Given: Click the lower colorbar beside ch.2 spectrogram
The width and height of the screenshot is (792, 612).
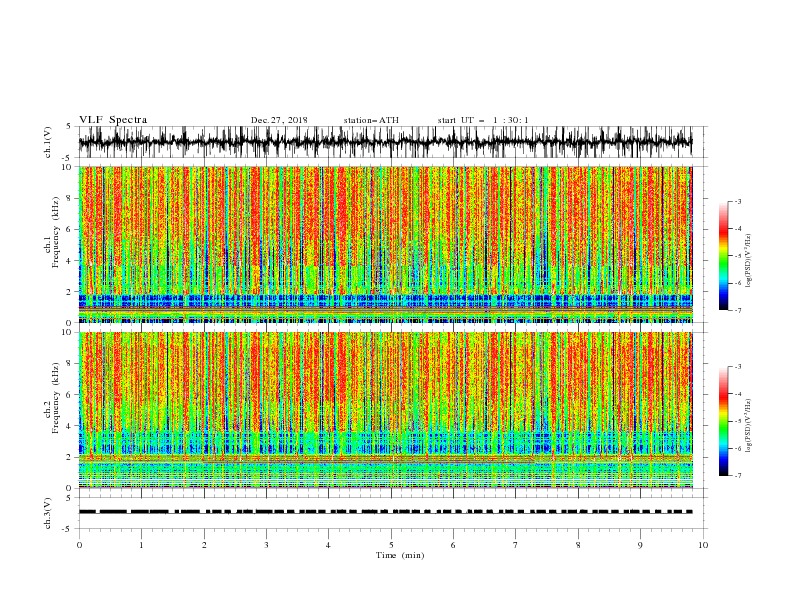Looking at the screenshot, I should point(723,421).
